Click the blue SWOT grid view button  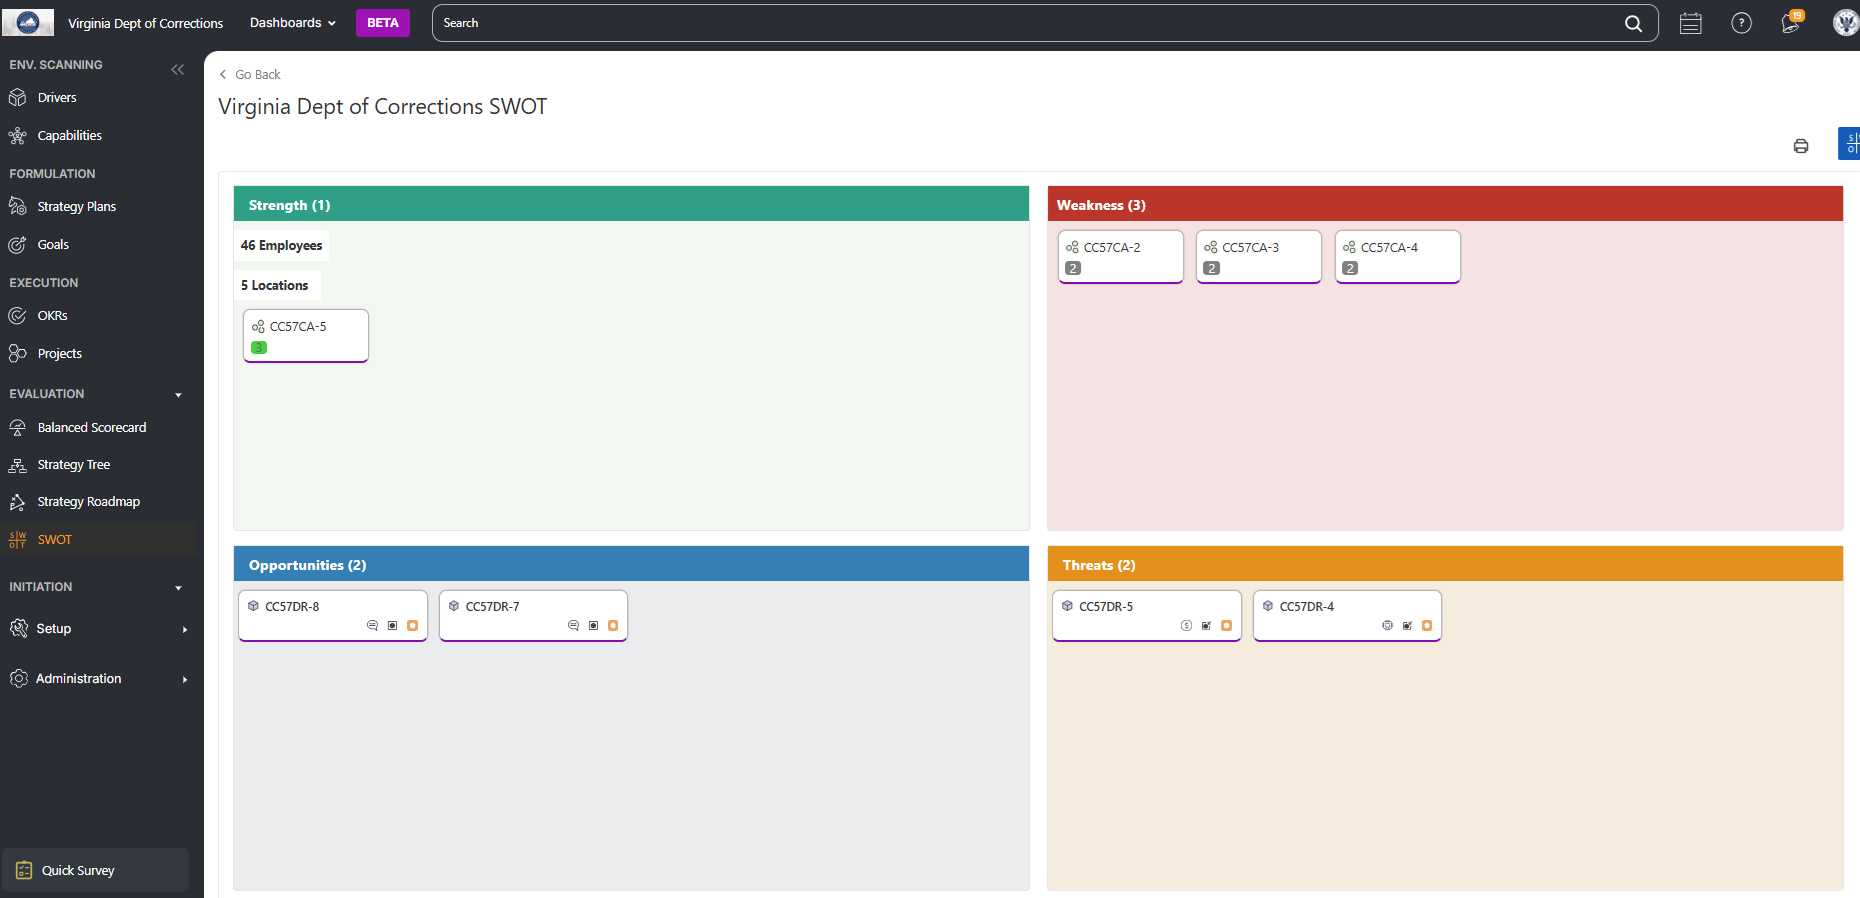1849,143
